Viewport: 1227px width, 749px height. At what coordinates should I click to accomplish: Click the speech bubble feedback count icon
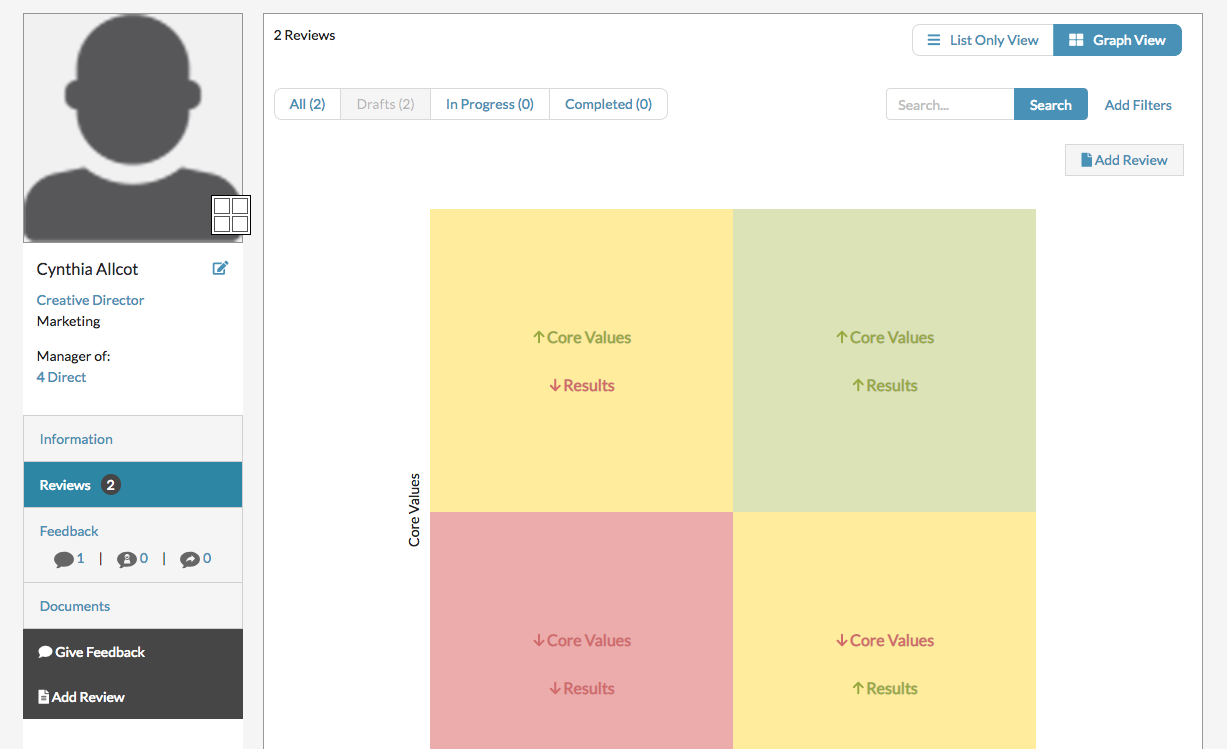64,560
